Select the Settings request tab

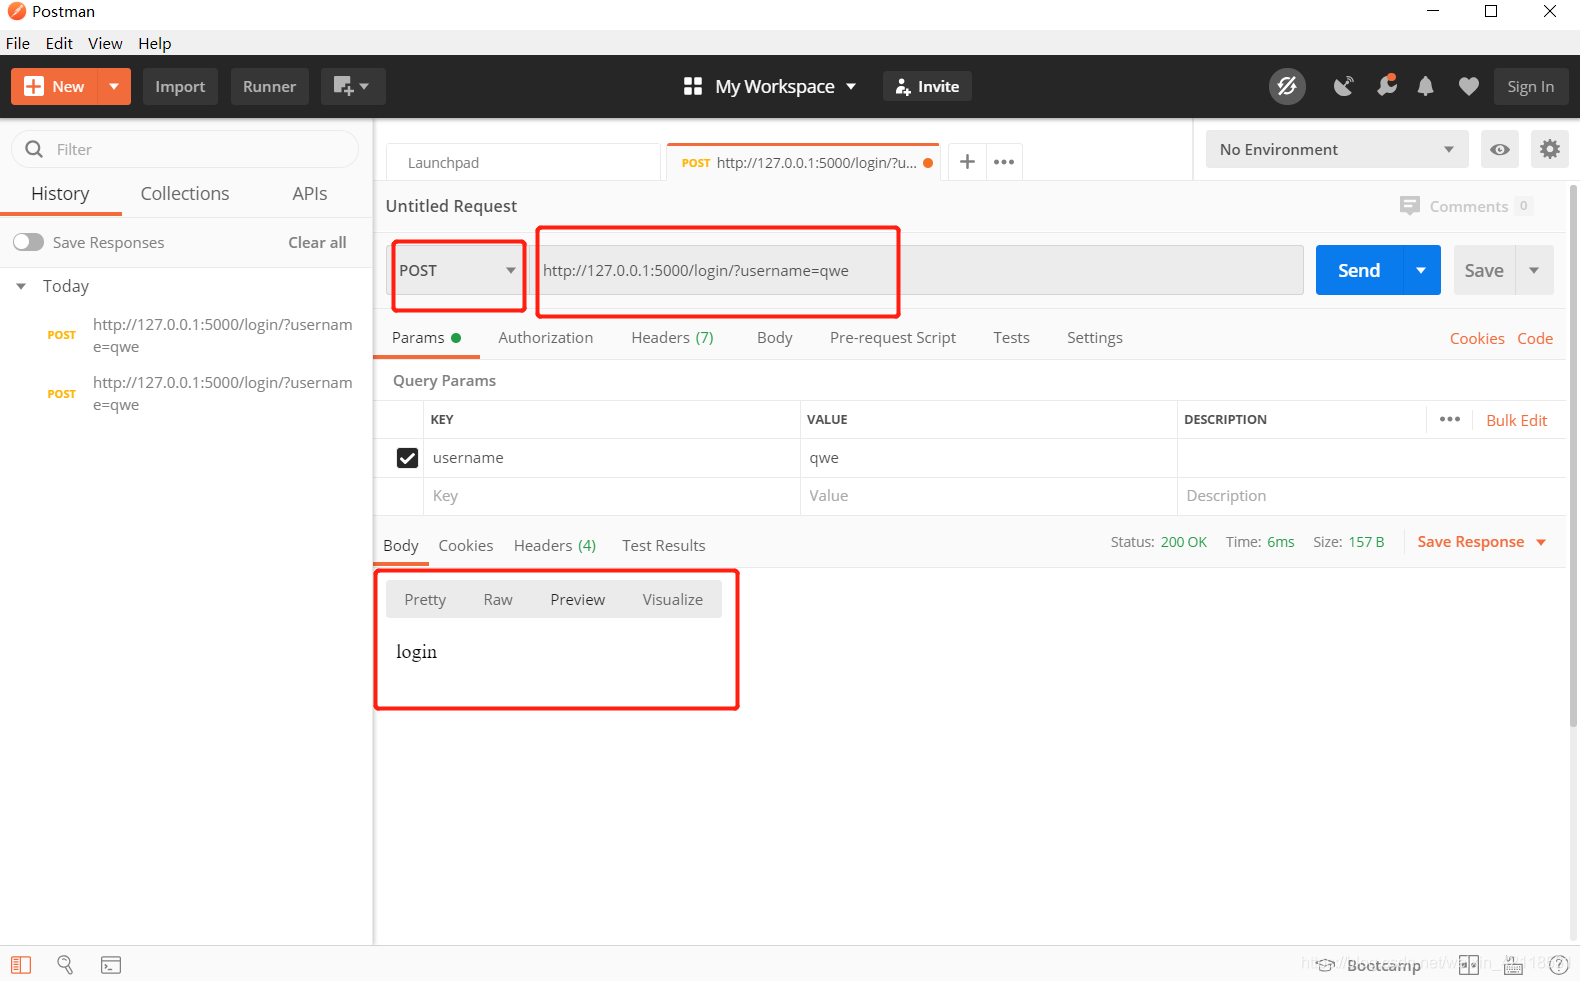1094,338
